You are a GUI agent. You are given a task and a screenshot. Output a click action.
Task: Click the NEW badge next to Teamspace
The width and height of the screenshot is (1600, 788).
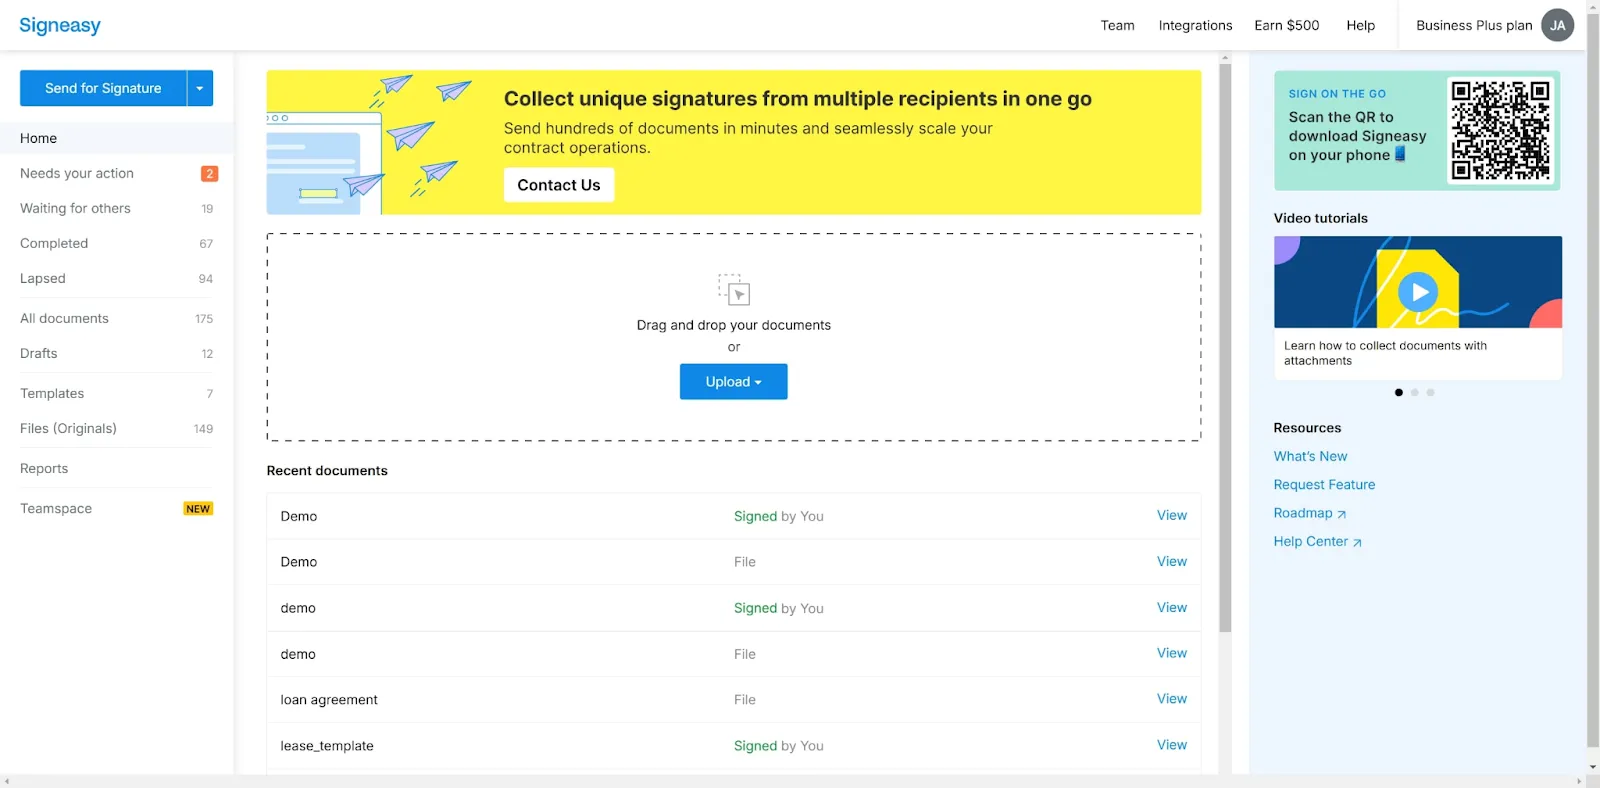198,508
